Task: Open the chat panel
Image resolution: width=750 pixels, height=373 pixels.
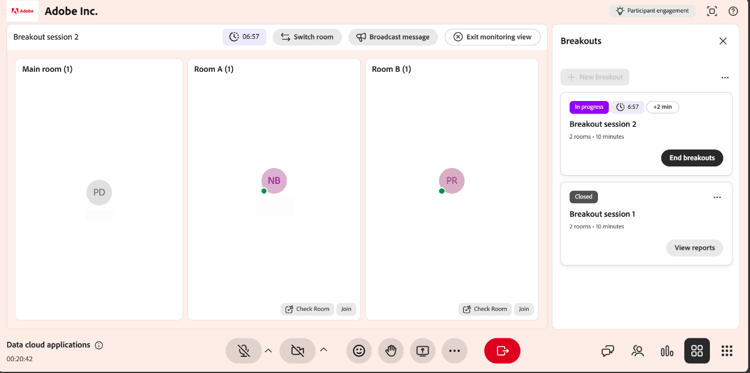Action: [607, 351]
